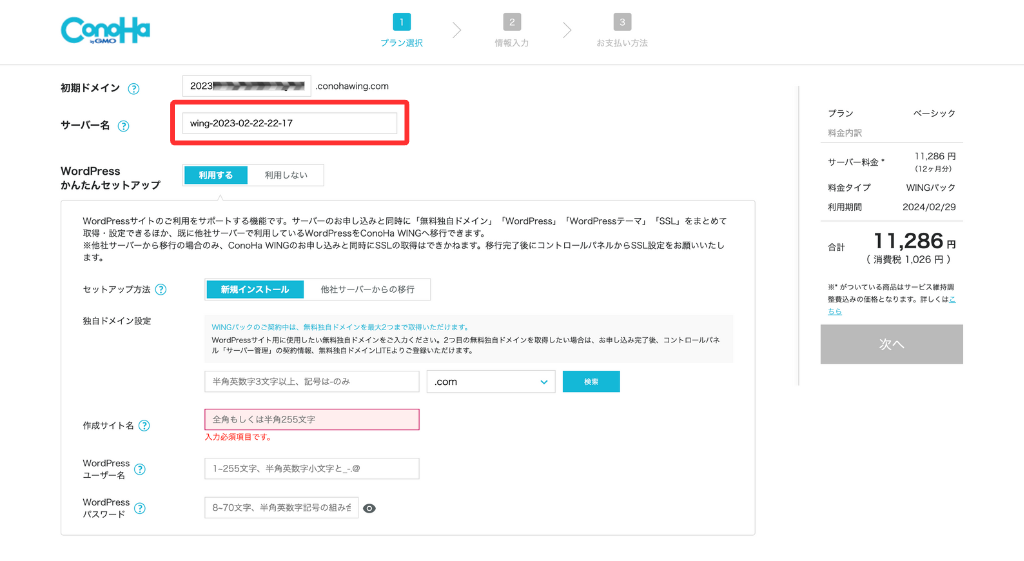This screenshot has height=561, width=1024.
Task: Open help icon beside WordPress パスワード
Action: 140,508
